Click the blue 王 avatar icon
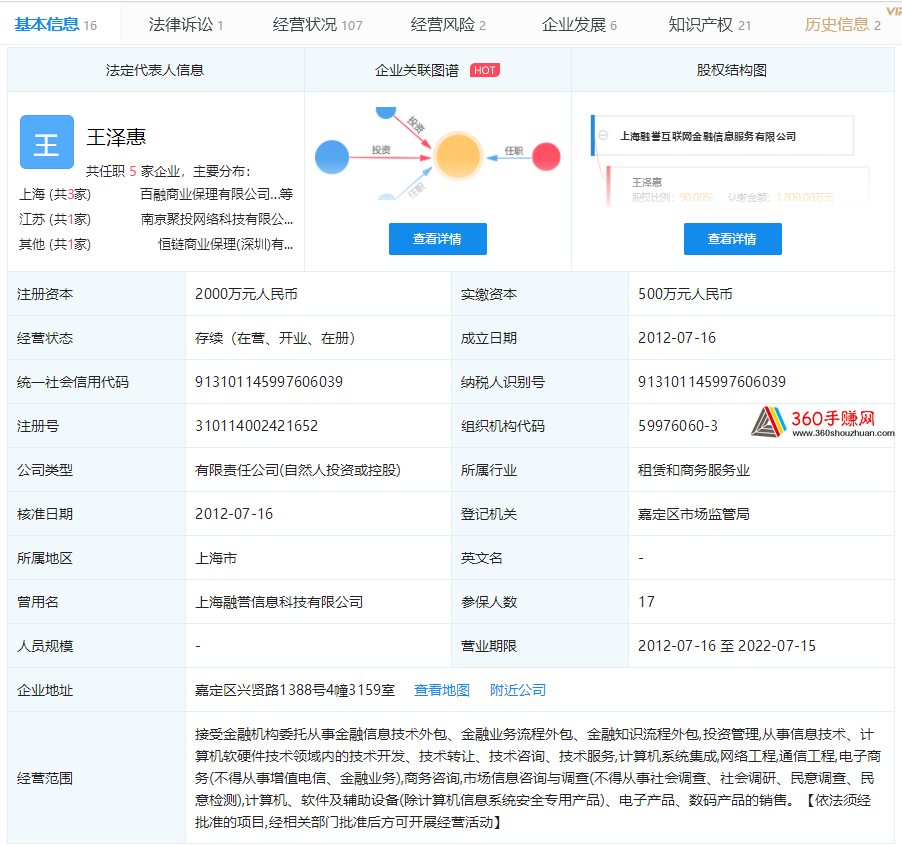The width and height of the screenshot is (902, 845). (x=47, y=142)
